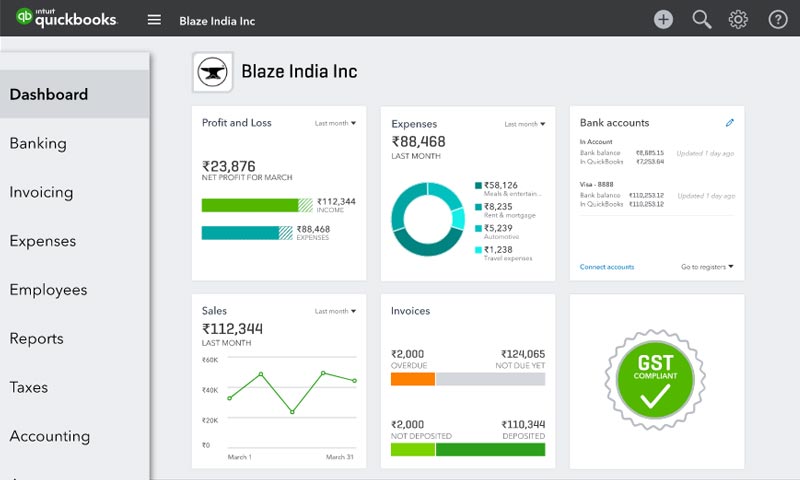800x480 pixels.
Task: Click the Blaze India Inc anvil logo
Action: tap(212, 72)
